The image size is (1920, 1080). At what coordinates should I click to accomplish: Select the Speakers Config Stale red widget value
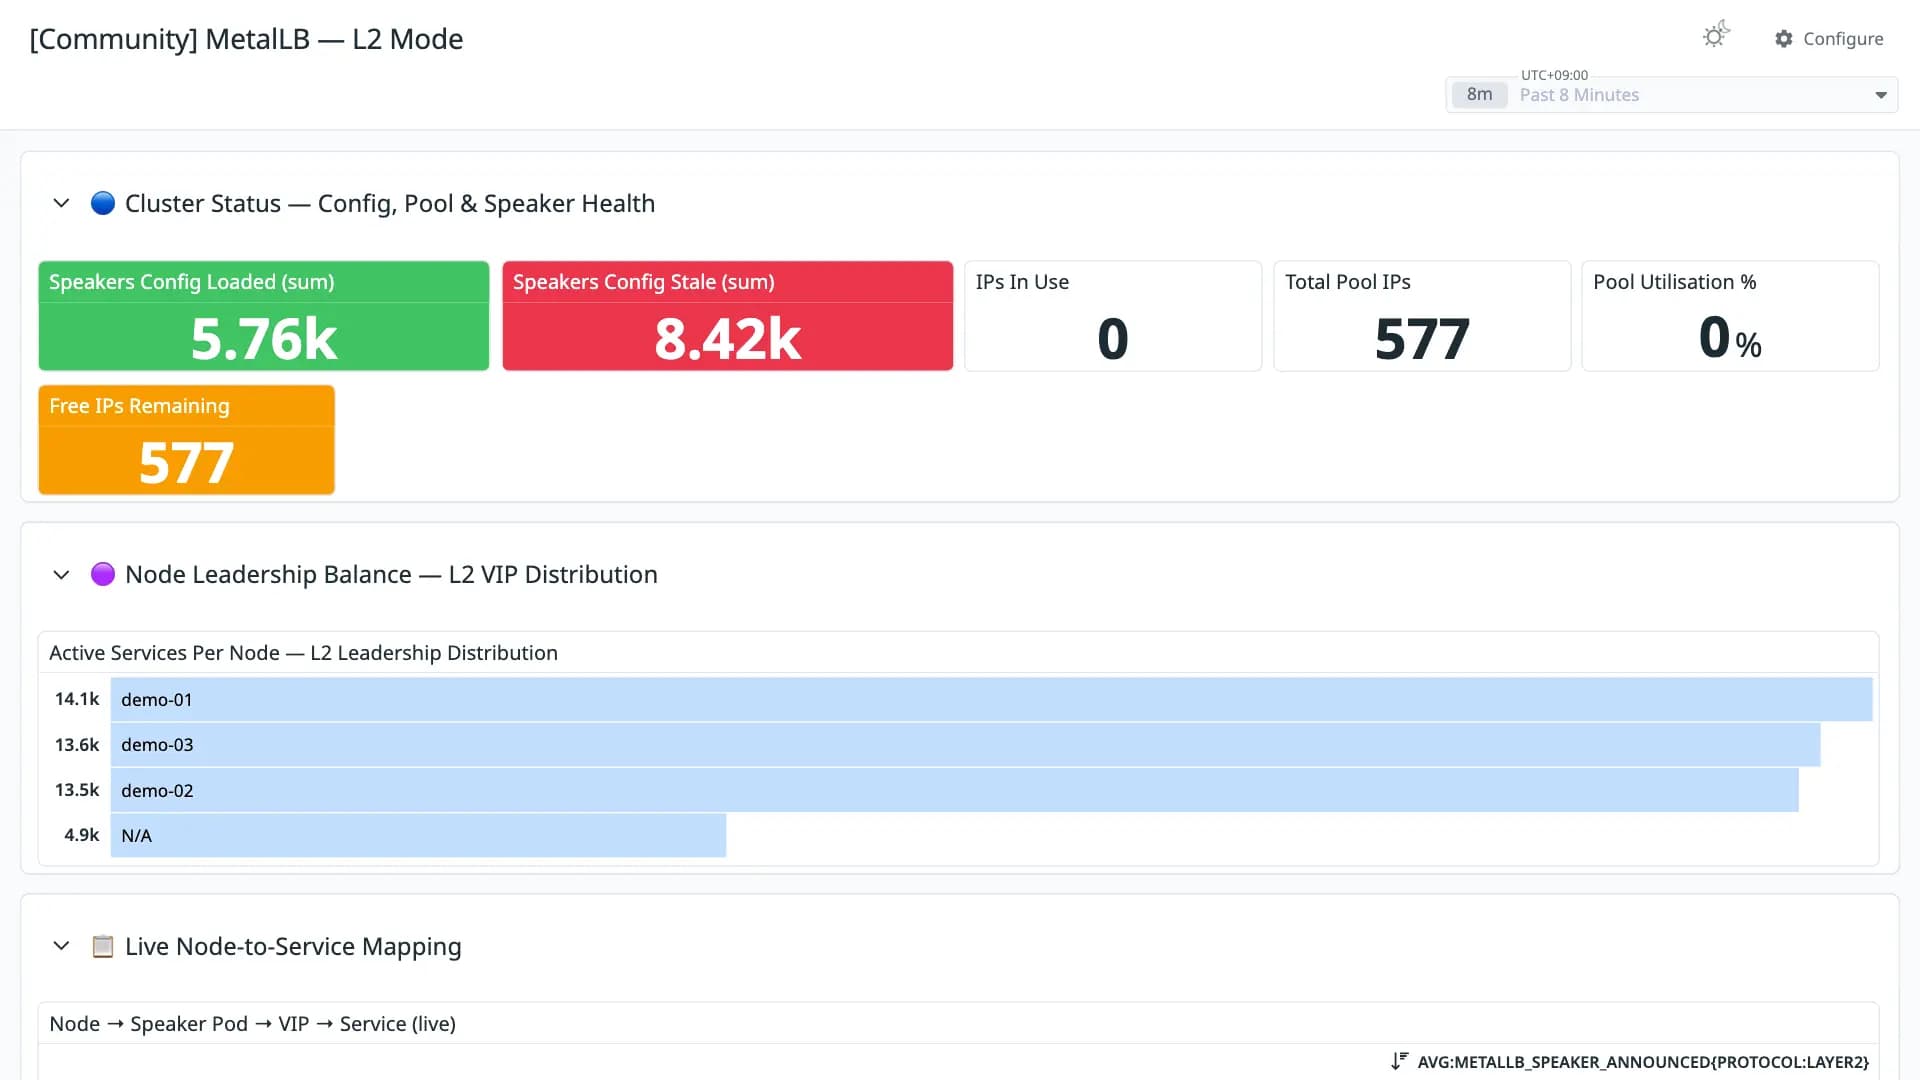pyautogui.click(x=728, y=339)
